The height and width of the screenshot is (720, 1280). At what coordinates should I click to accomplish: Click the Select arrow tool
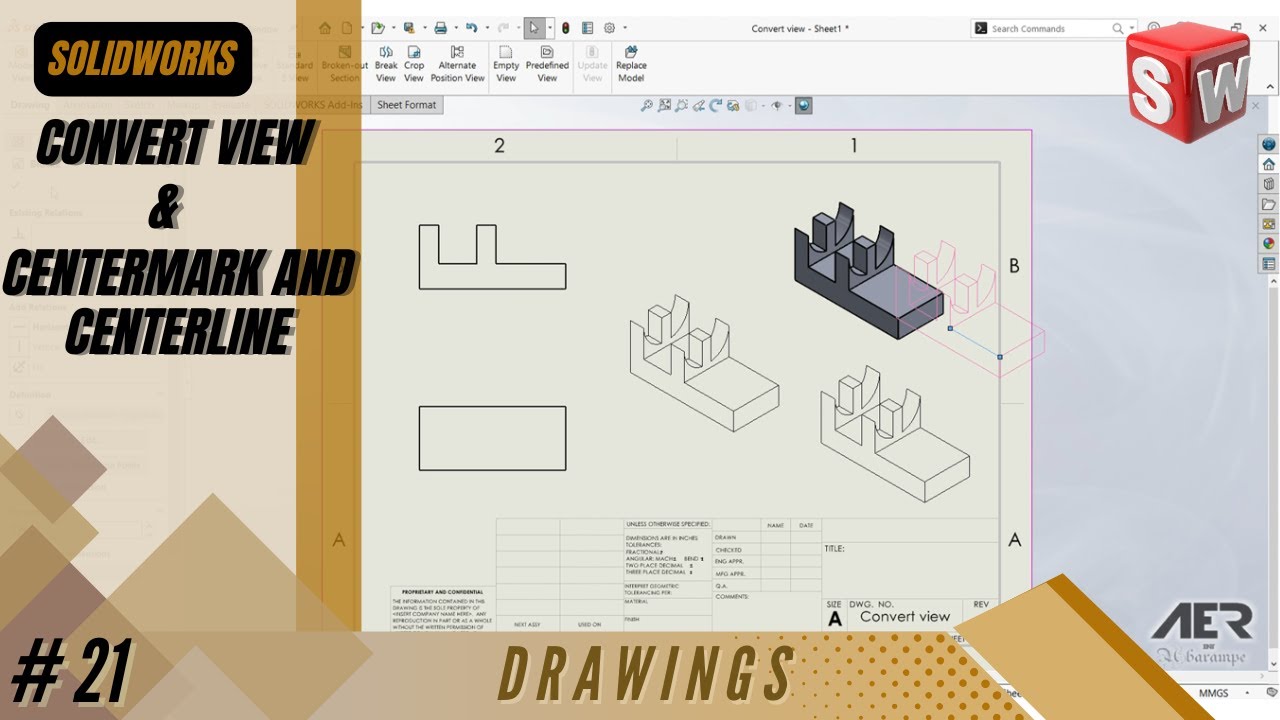tap(534, 28)
